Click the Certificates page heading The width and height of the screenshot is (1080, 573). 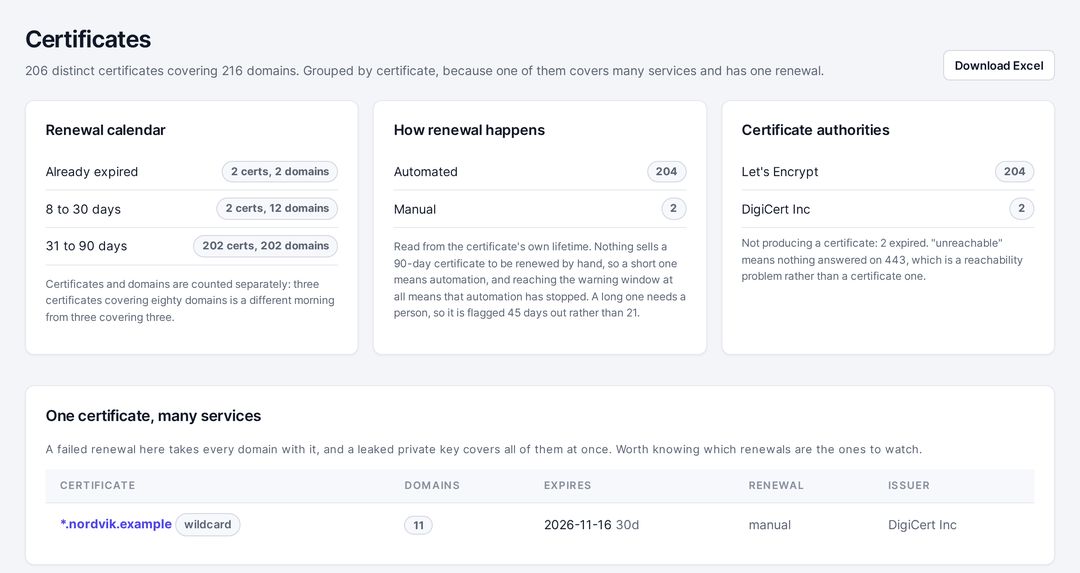coord(88,39)
